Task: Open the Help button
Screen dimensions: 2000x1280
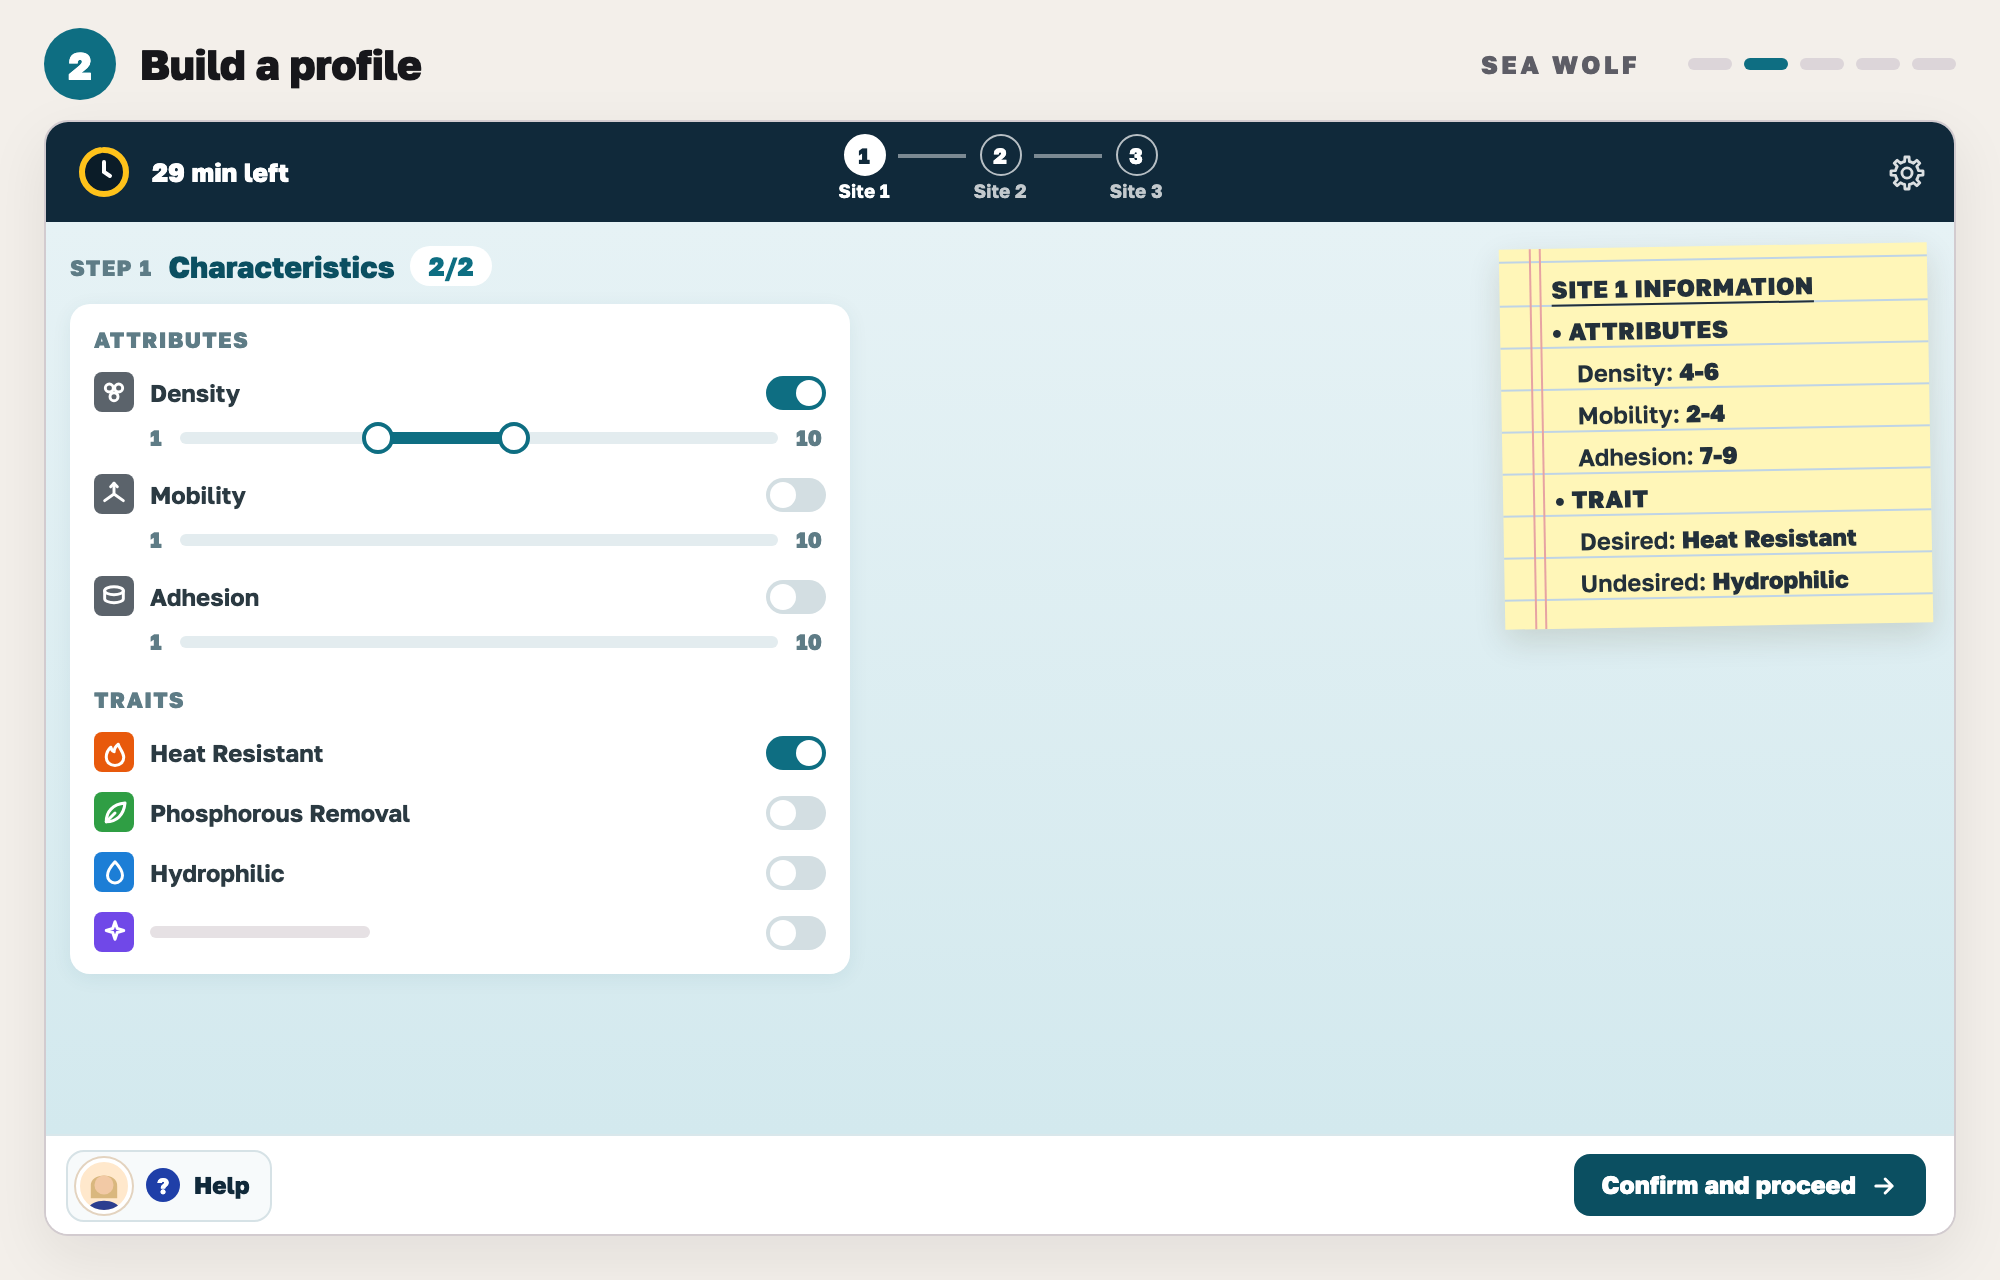Action: pos(169,1186)
